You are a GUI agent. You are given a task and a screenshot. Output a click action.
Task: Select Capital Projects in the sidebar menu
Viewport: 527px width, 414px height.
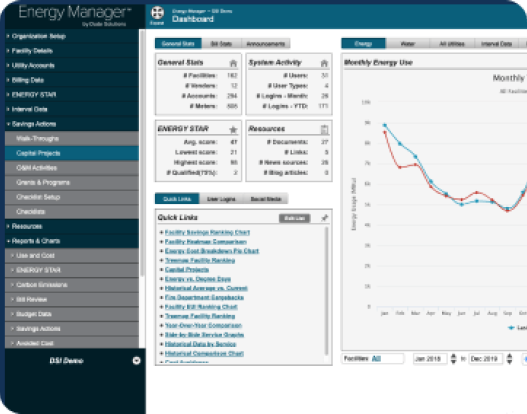(x=72, y=153)
